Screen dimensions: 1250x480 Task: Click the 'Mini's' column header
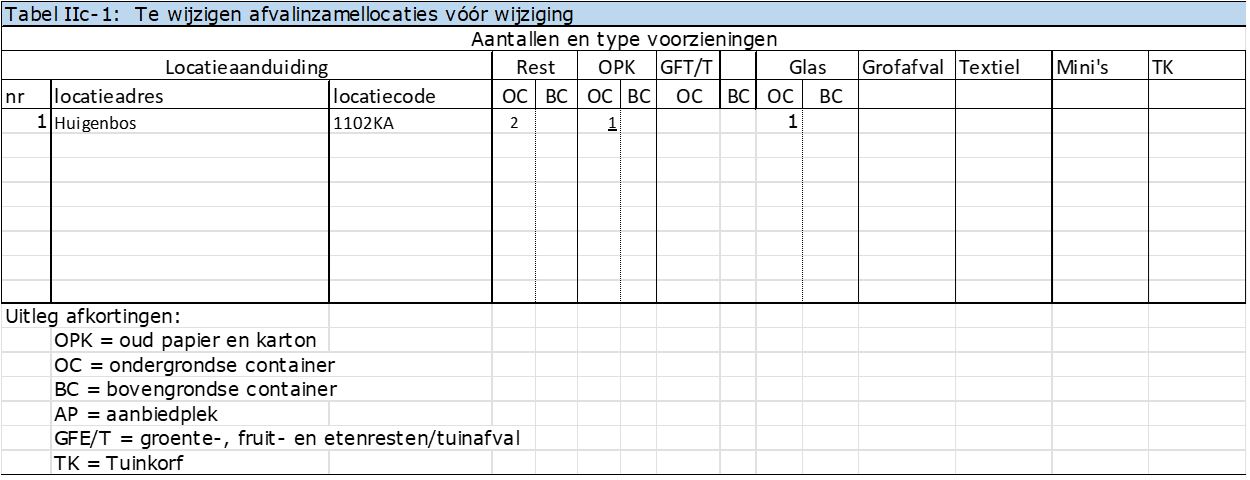(x=1082, y=68)
